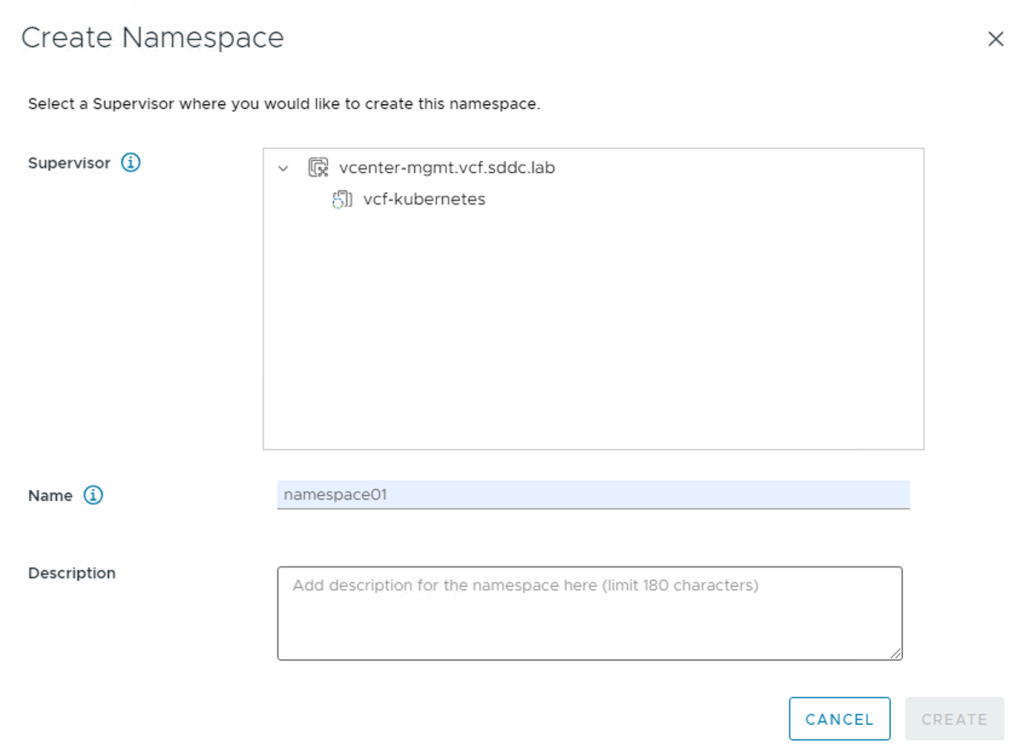Click the info icon next to Name
Viewport: 1024px width, 754px height.
pyautogui.click(x=93, y=495)
